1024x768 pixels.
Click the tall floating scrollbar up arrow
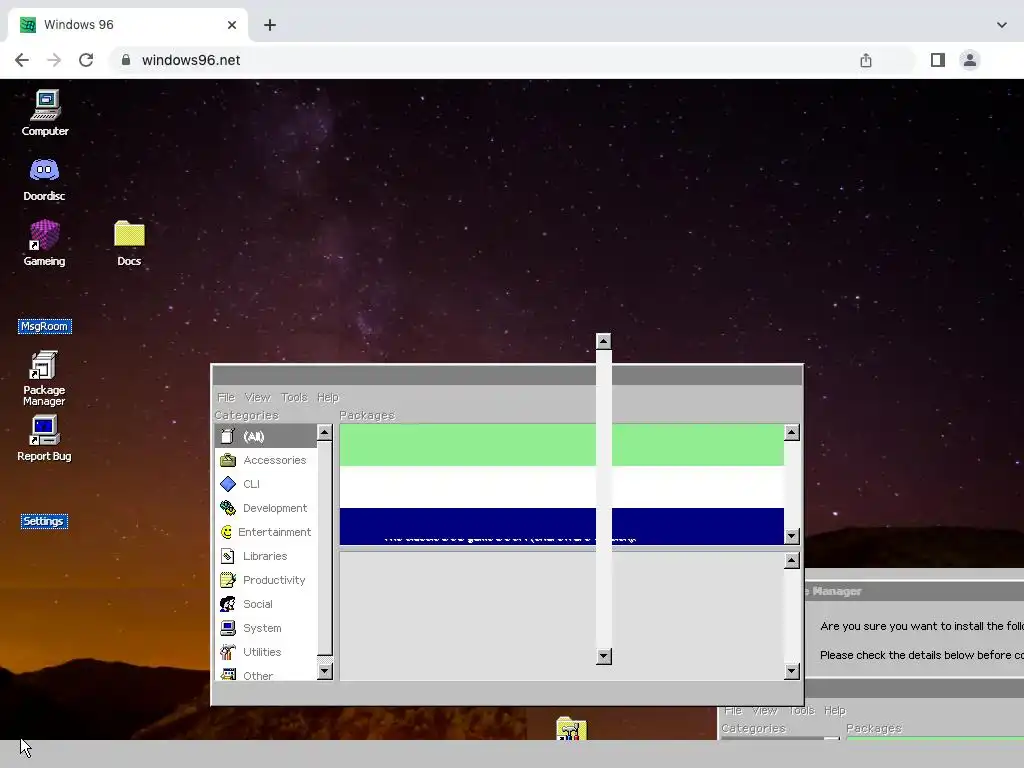(603, 341)
